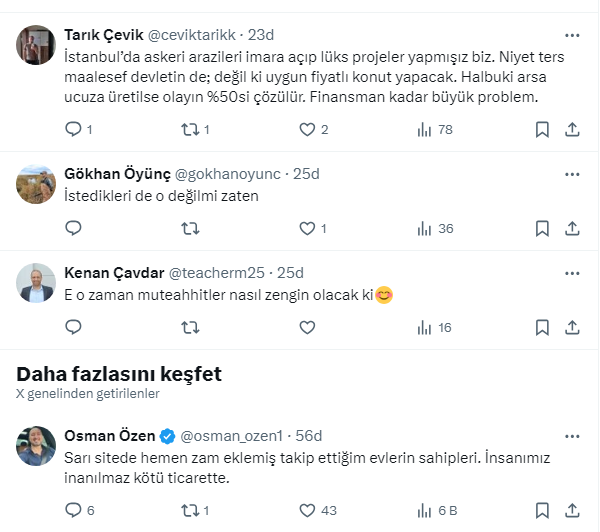Retweet Tarık Çevik's post
600x532 pixels.
(x=189, y=129)
